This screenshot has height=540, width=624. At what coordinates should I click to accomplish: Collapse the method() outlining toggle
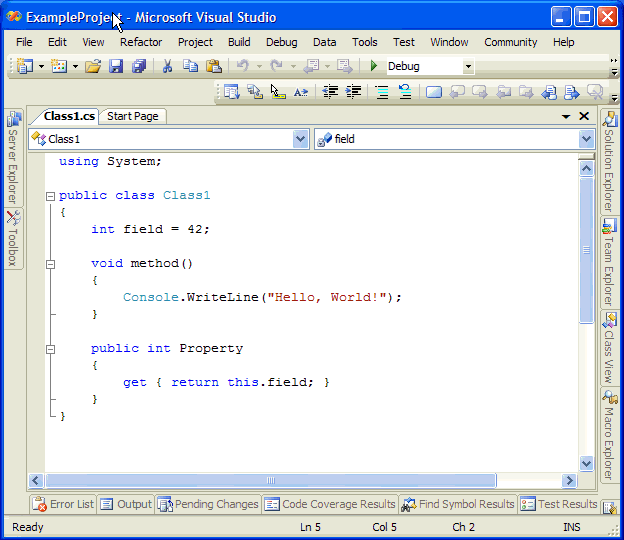(x=50, y=264)
